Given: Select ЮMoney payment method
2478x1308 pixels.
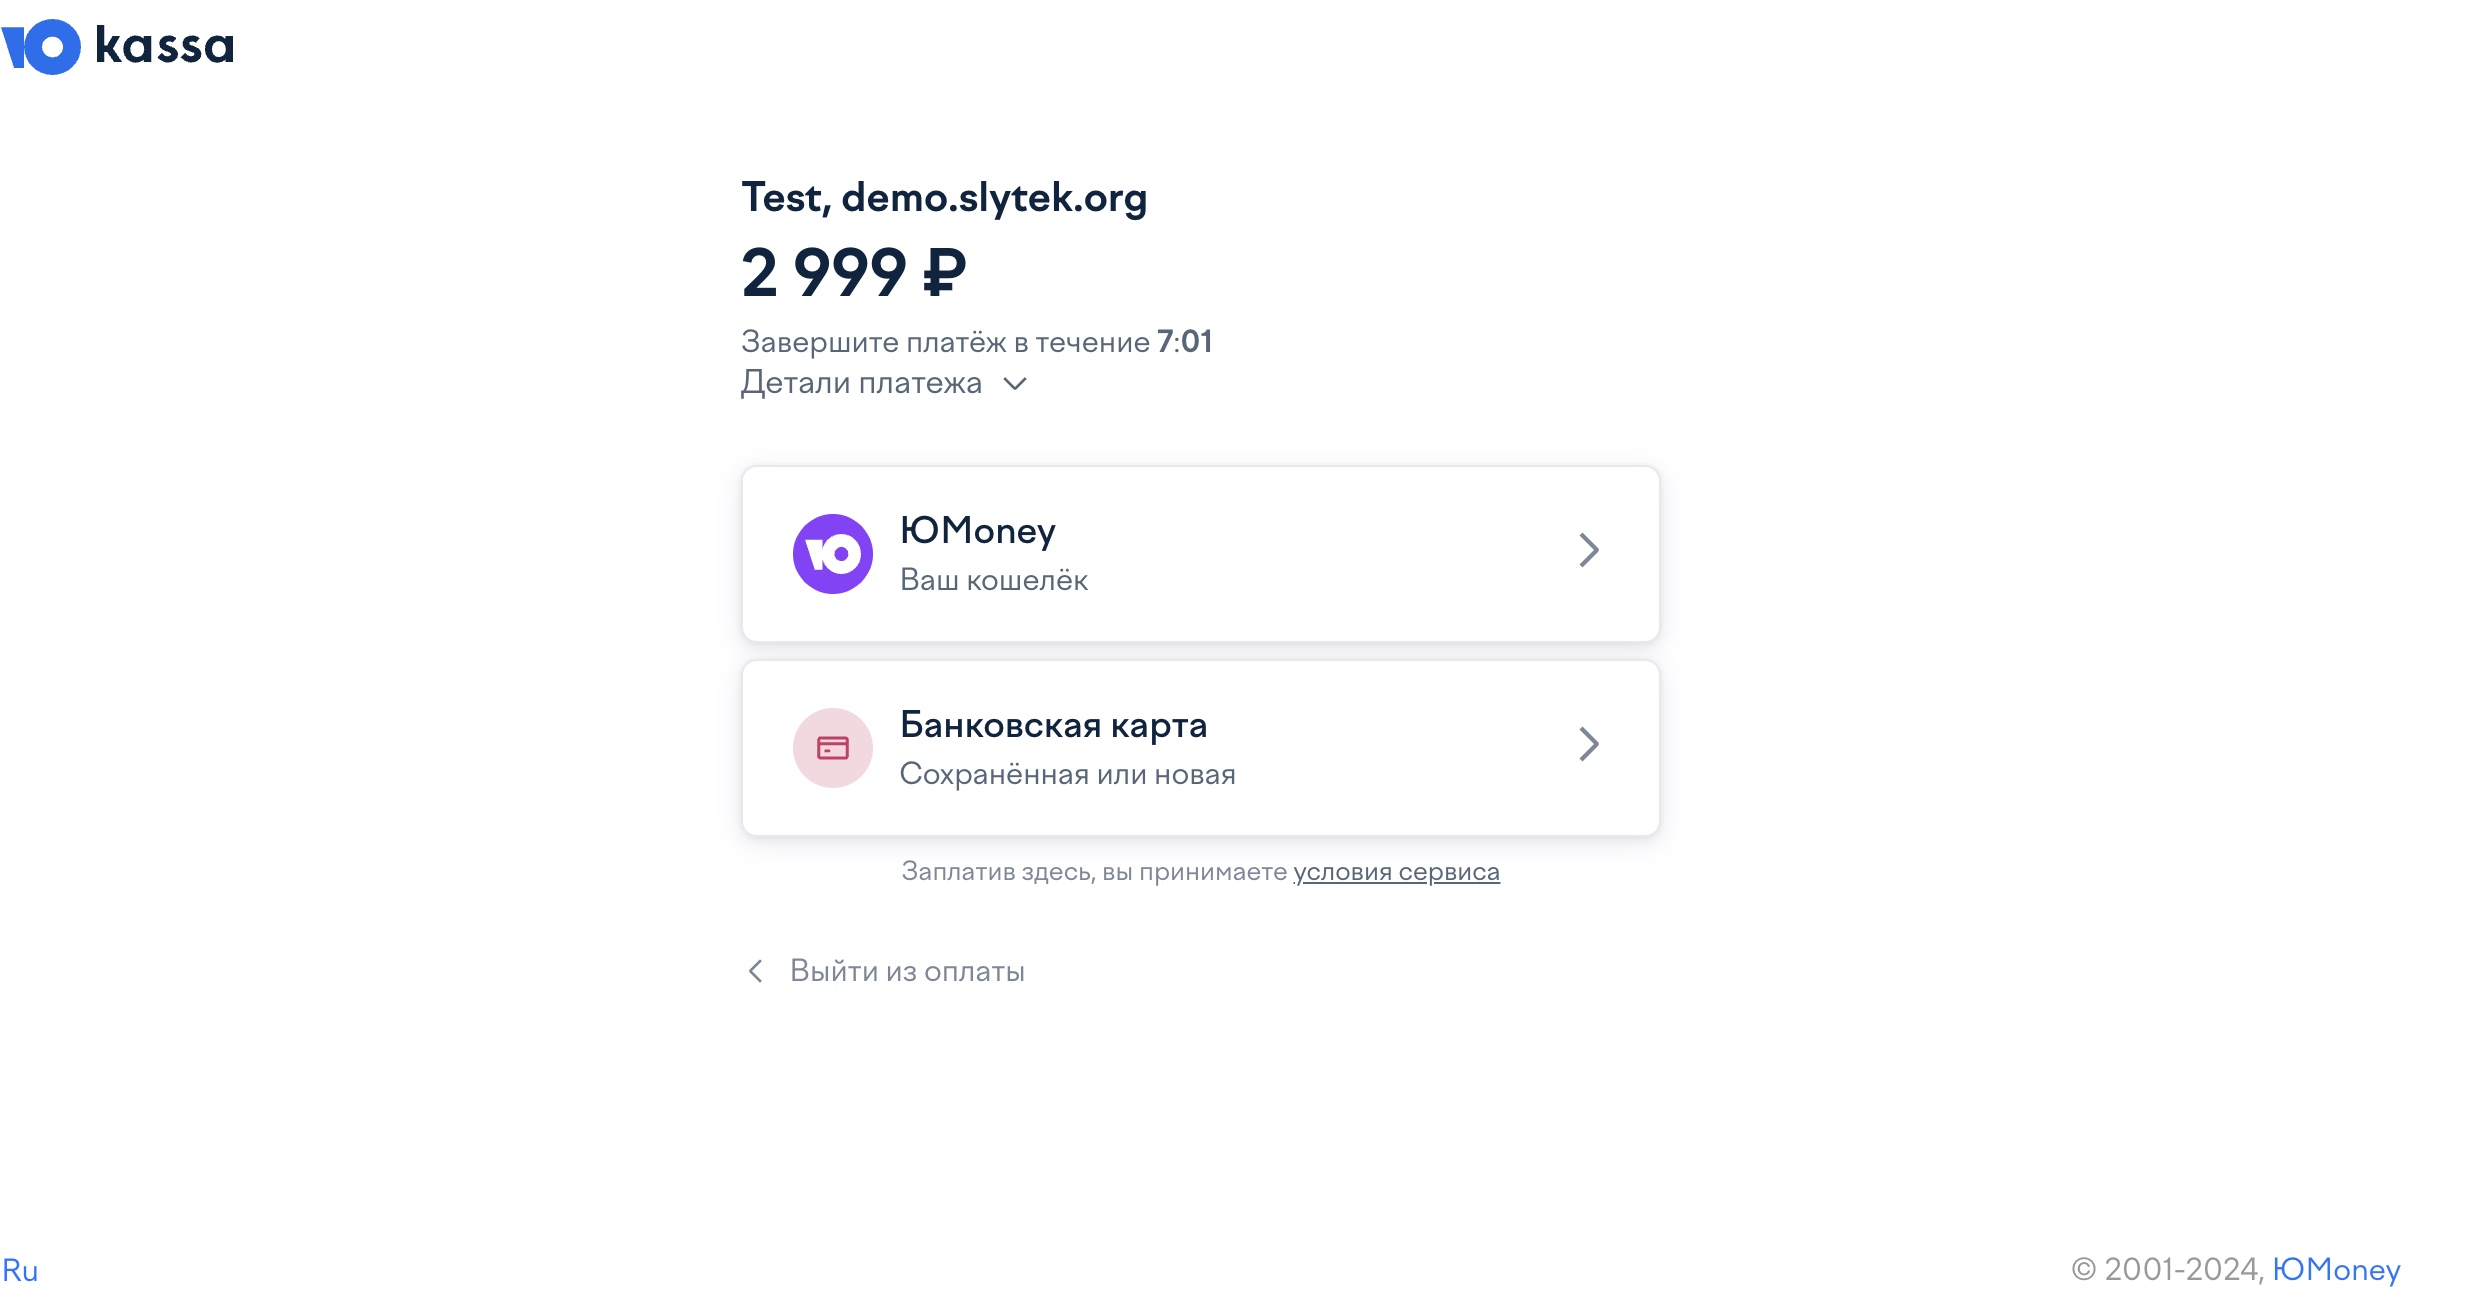Looking at the screenshot, I should pyautogui.click(x=1201, y=554).
